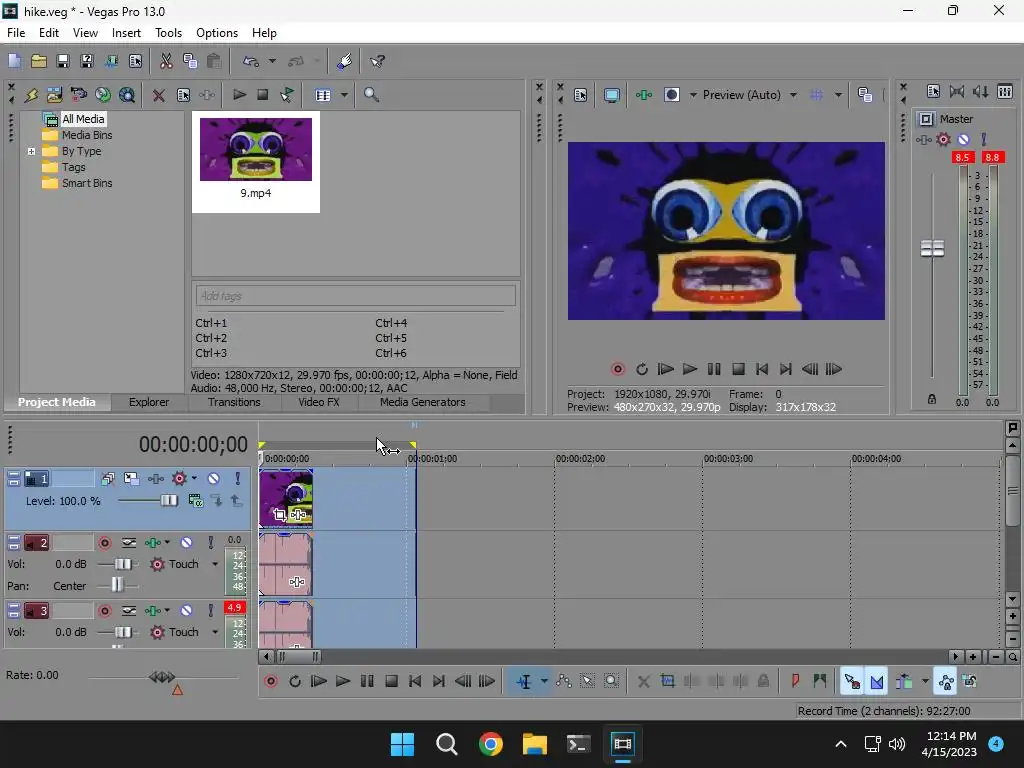The width and height of the screenshot is (1024, 768).
Task: Switch to the Explorer tab
Action: [149, 402]
